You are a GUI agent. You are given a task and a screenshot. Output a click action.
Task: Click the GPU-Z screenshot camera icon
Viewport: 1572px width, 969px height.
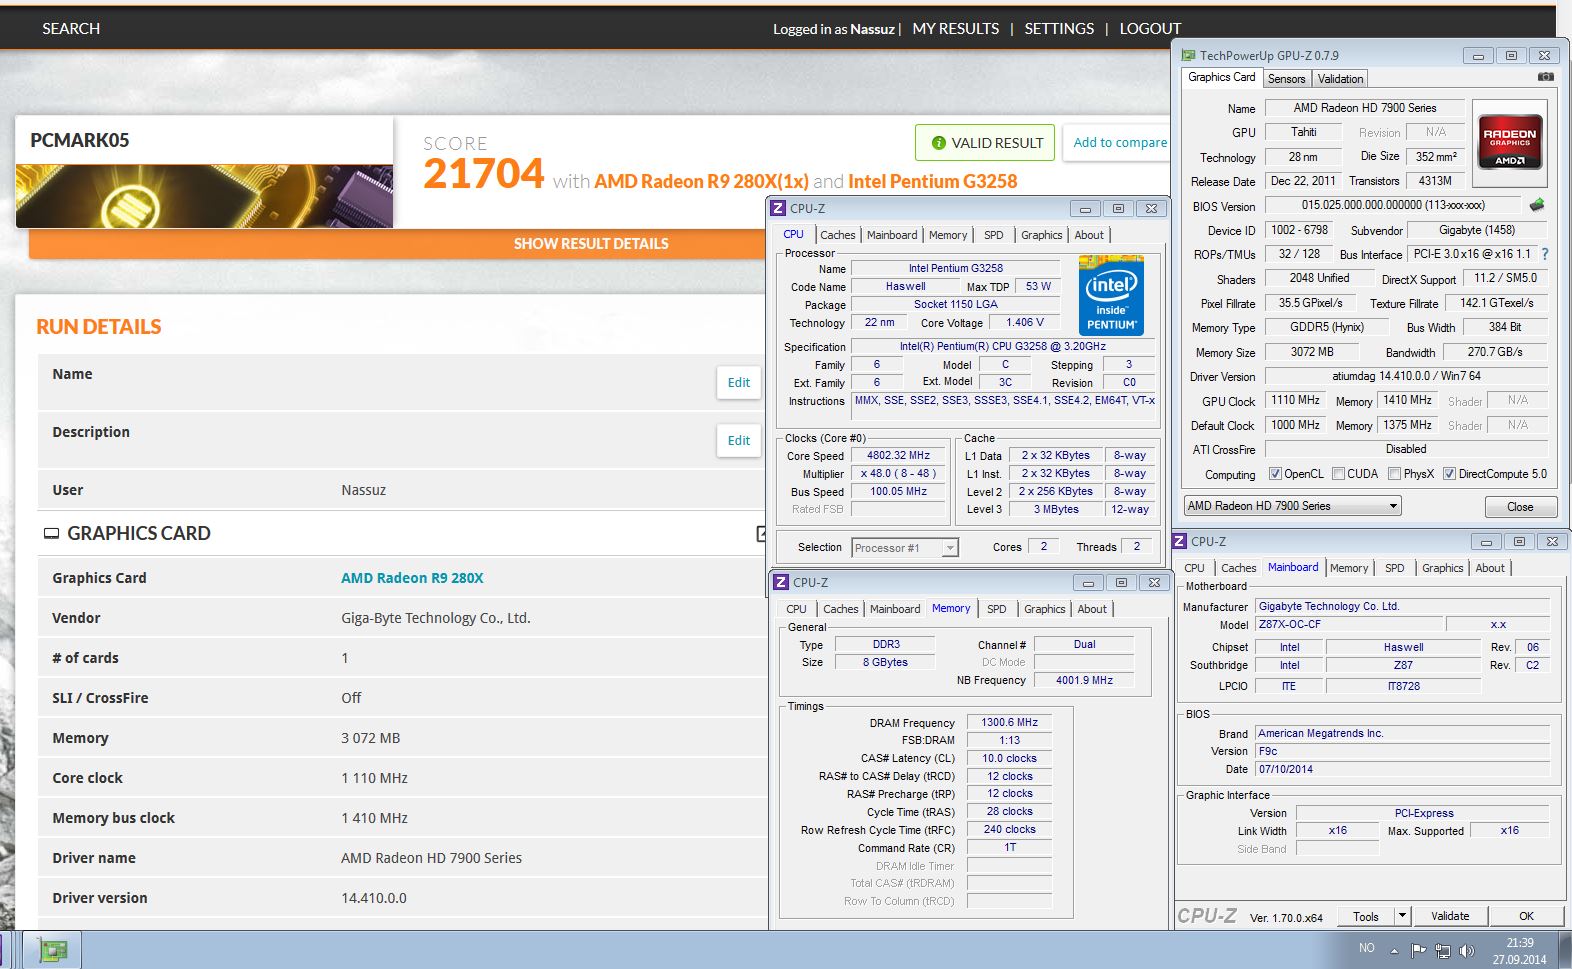(1545, 77)
